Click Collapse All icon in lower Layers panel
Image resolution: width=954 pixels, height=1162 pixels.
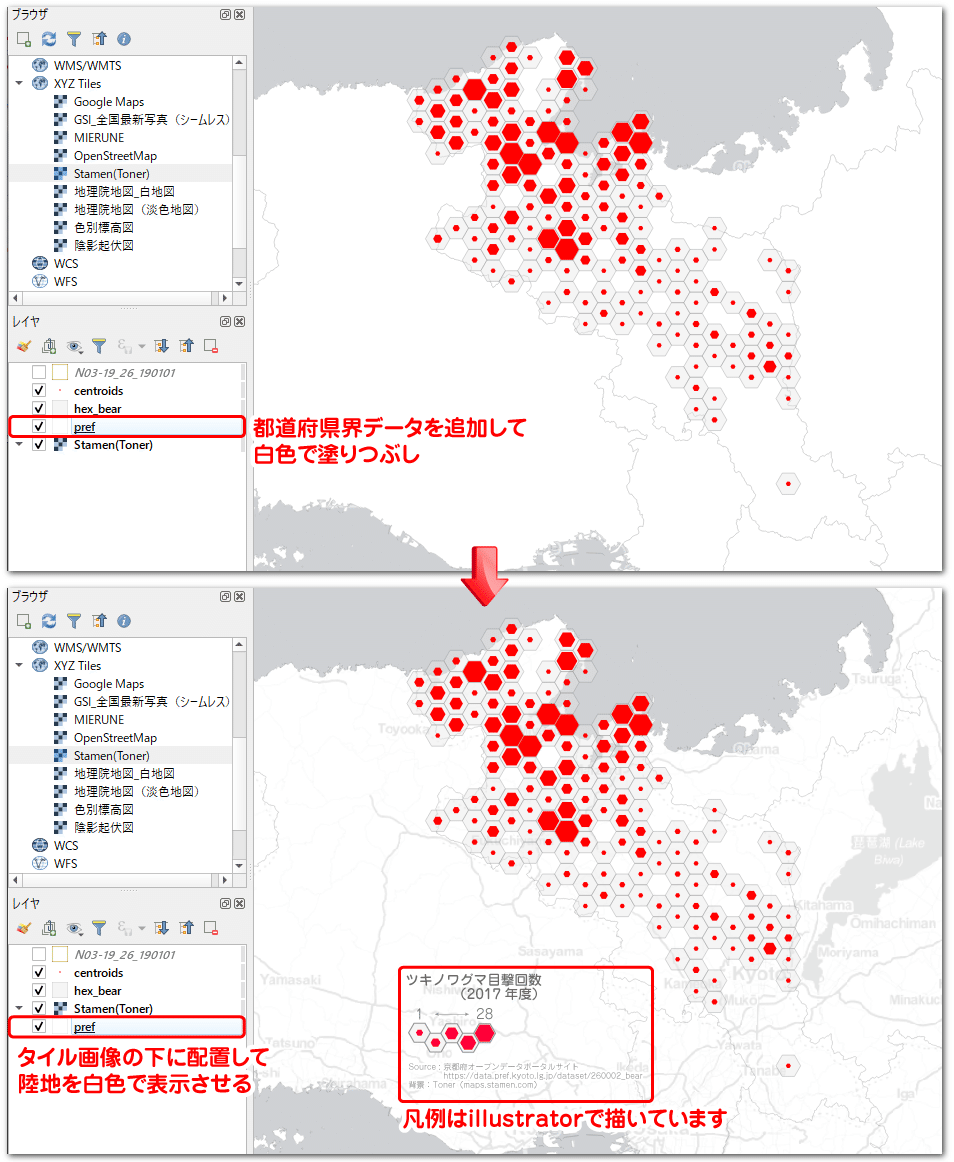(x=186, y=928)
